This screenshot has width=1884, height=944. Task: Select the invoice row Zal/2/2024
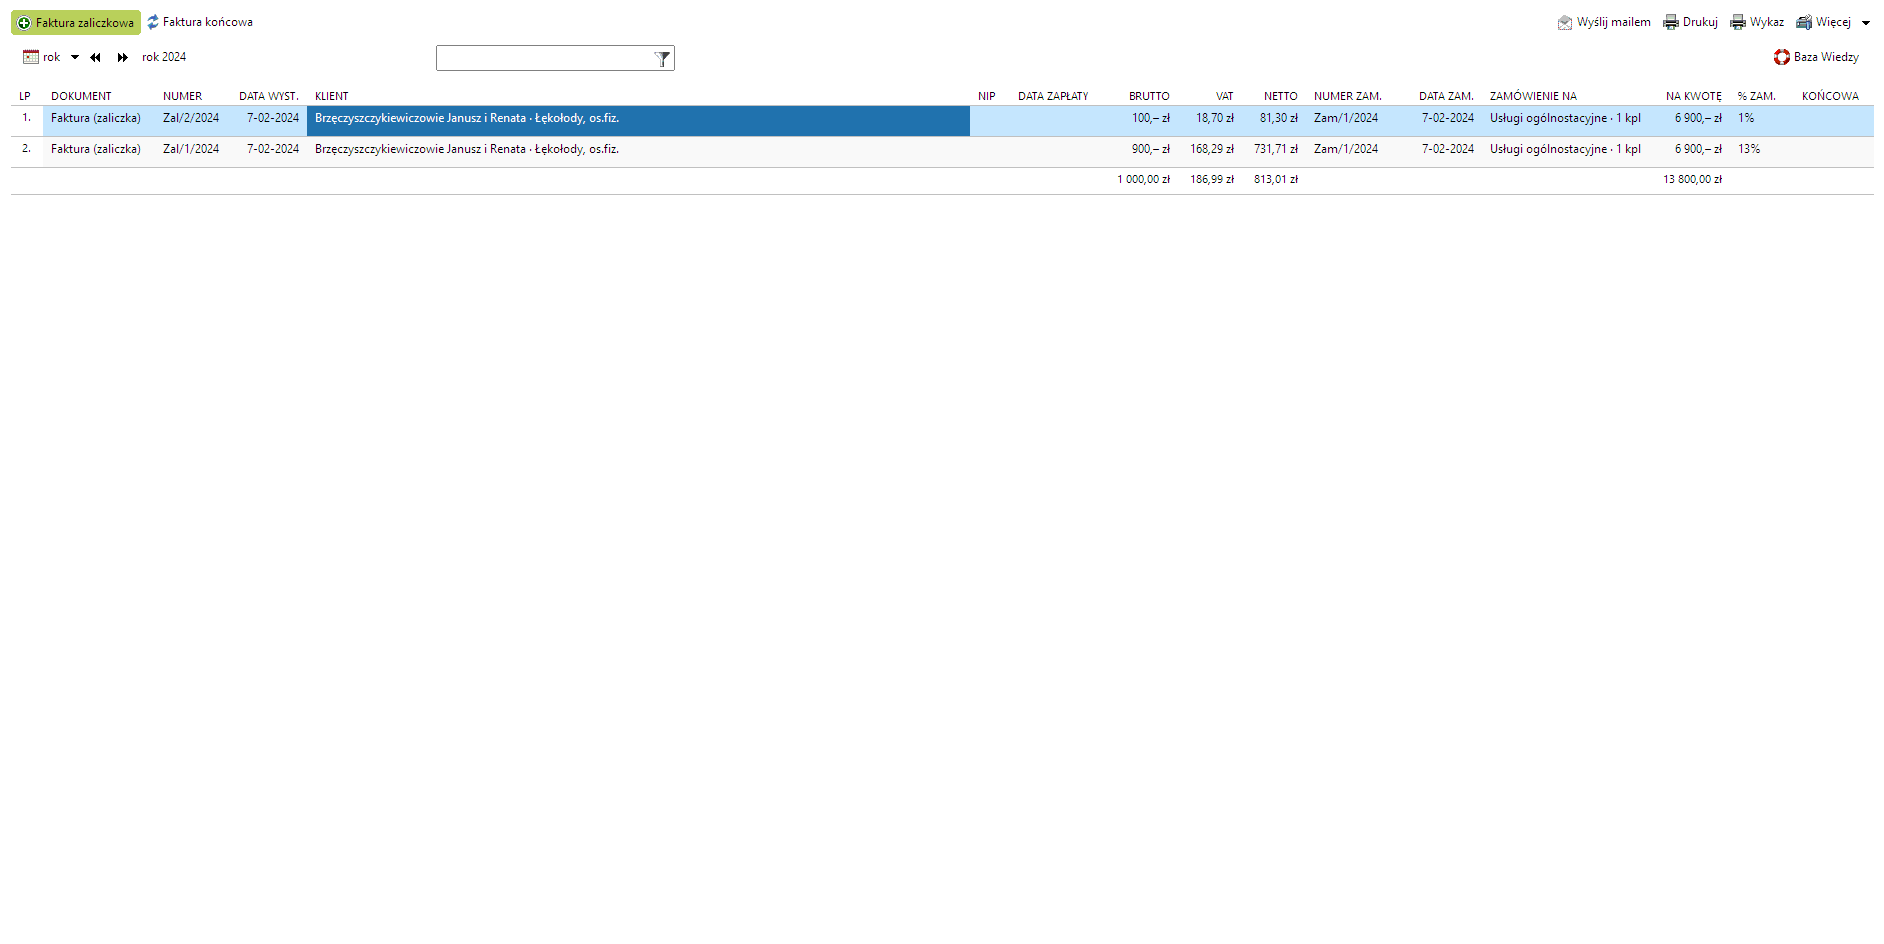coord(191,118)
